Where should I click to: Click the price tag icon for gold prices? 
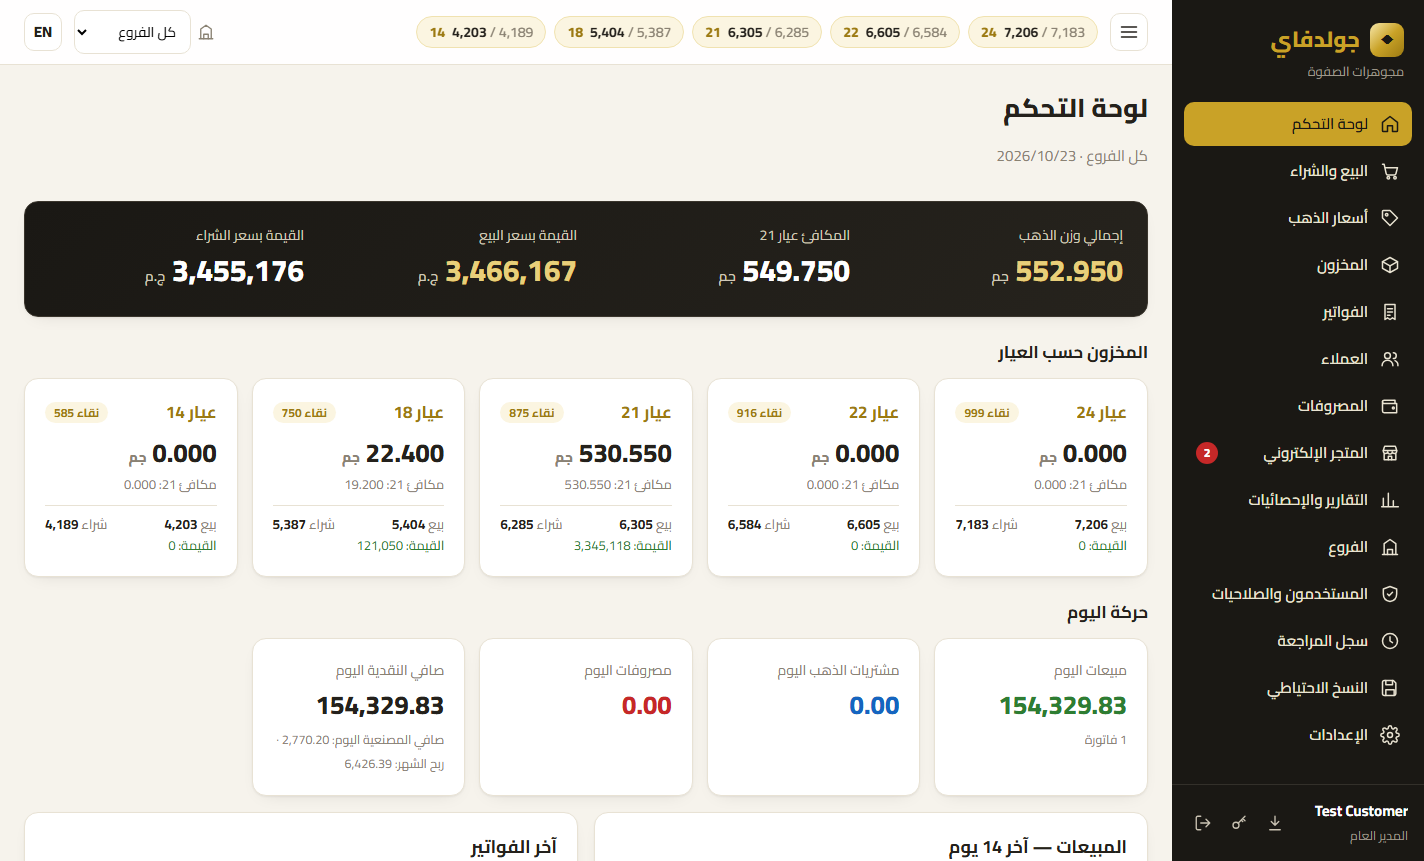coord(1389,218)
